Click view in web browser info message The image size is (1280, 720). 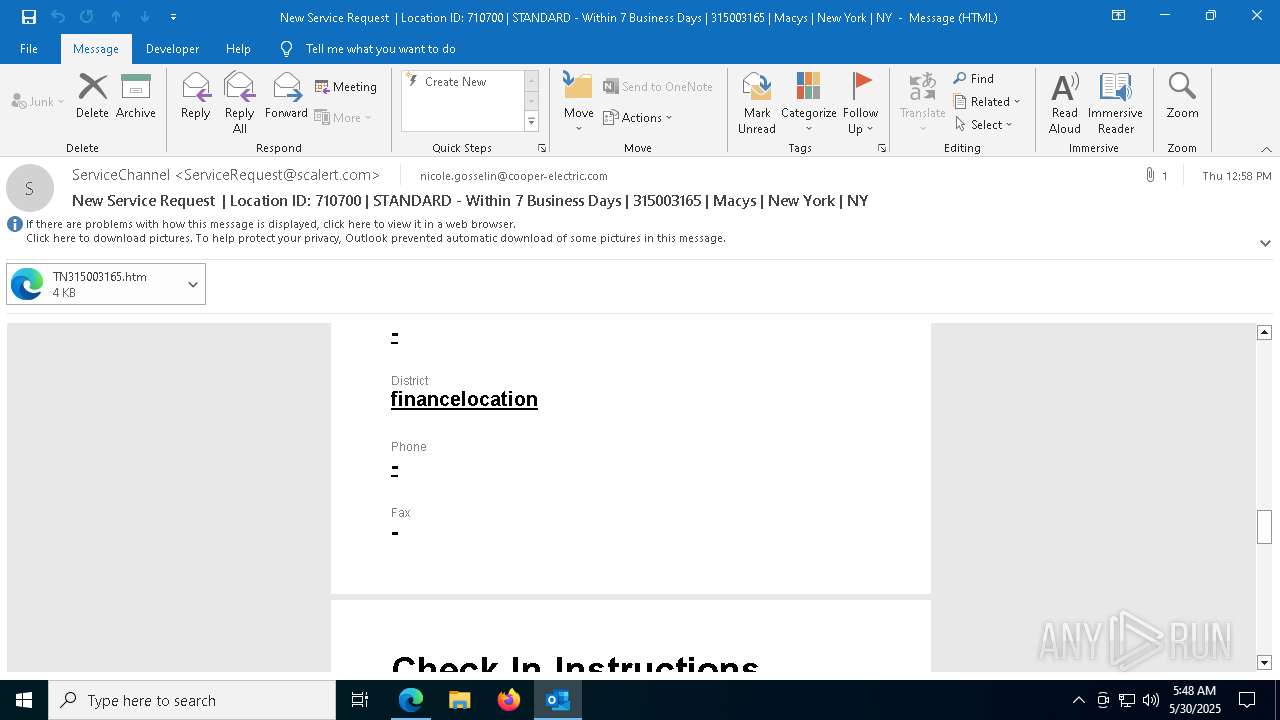271,225
